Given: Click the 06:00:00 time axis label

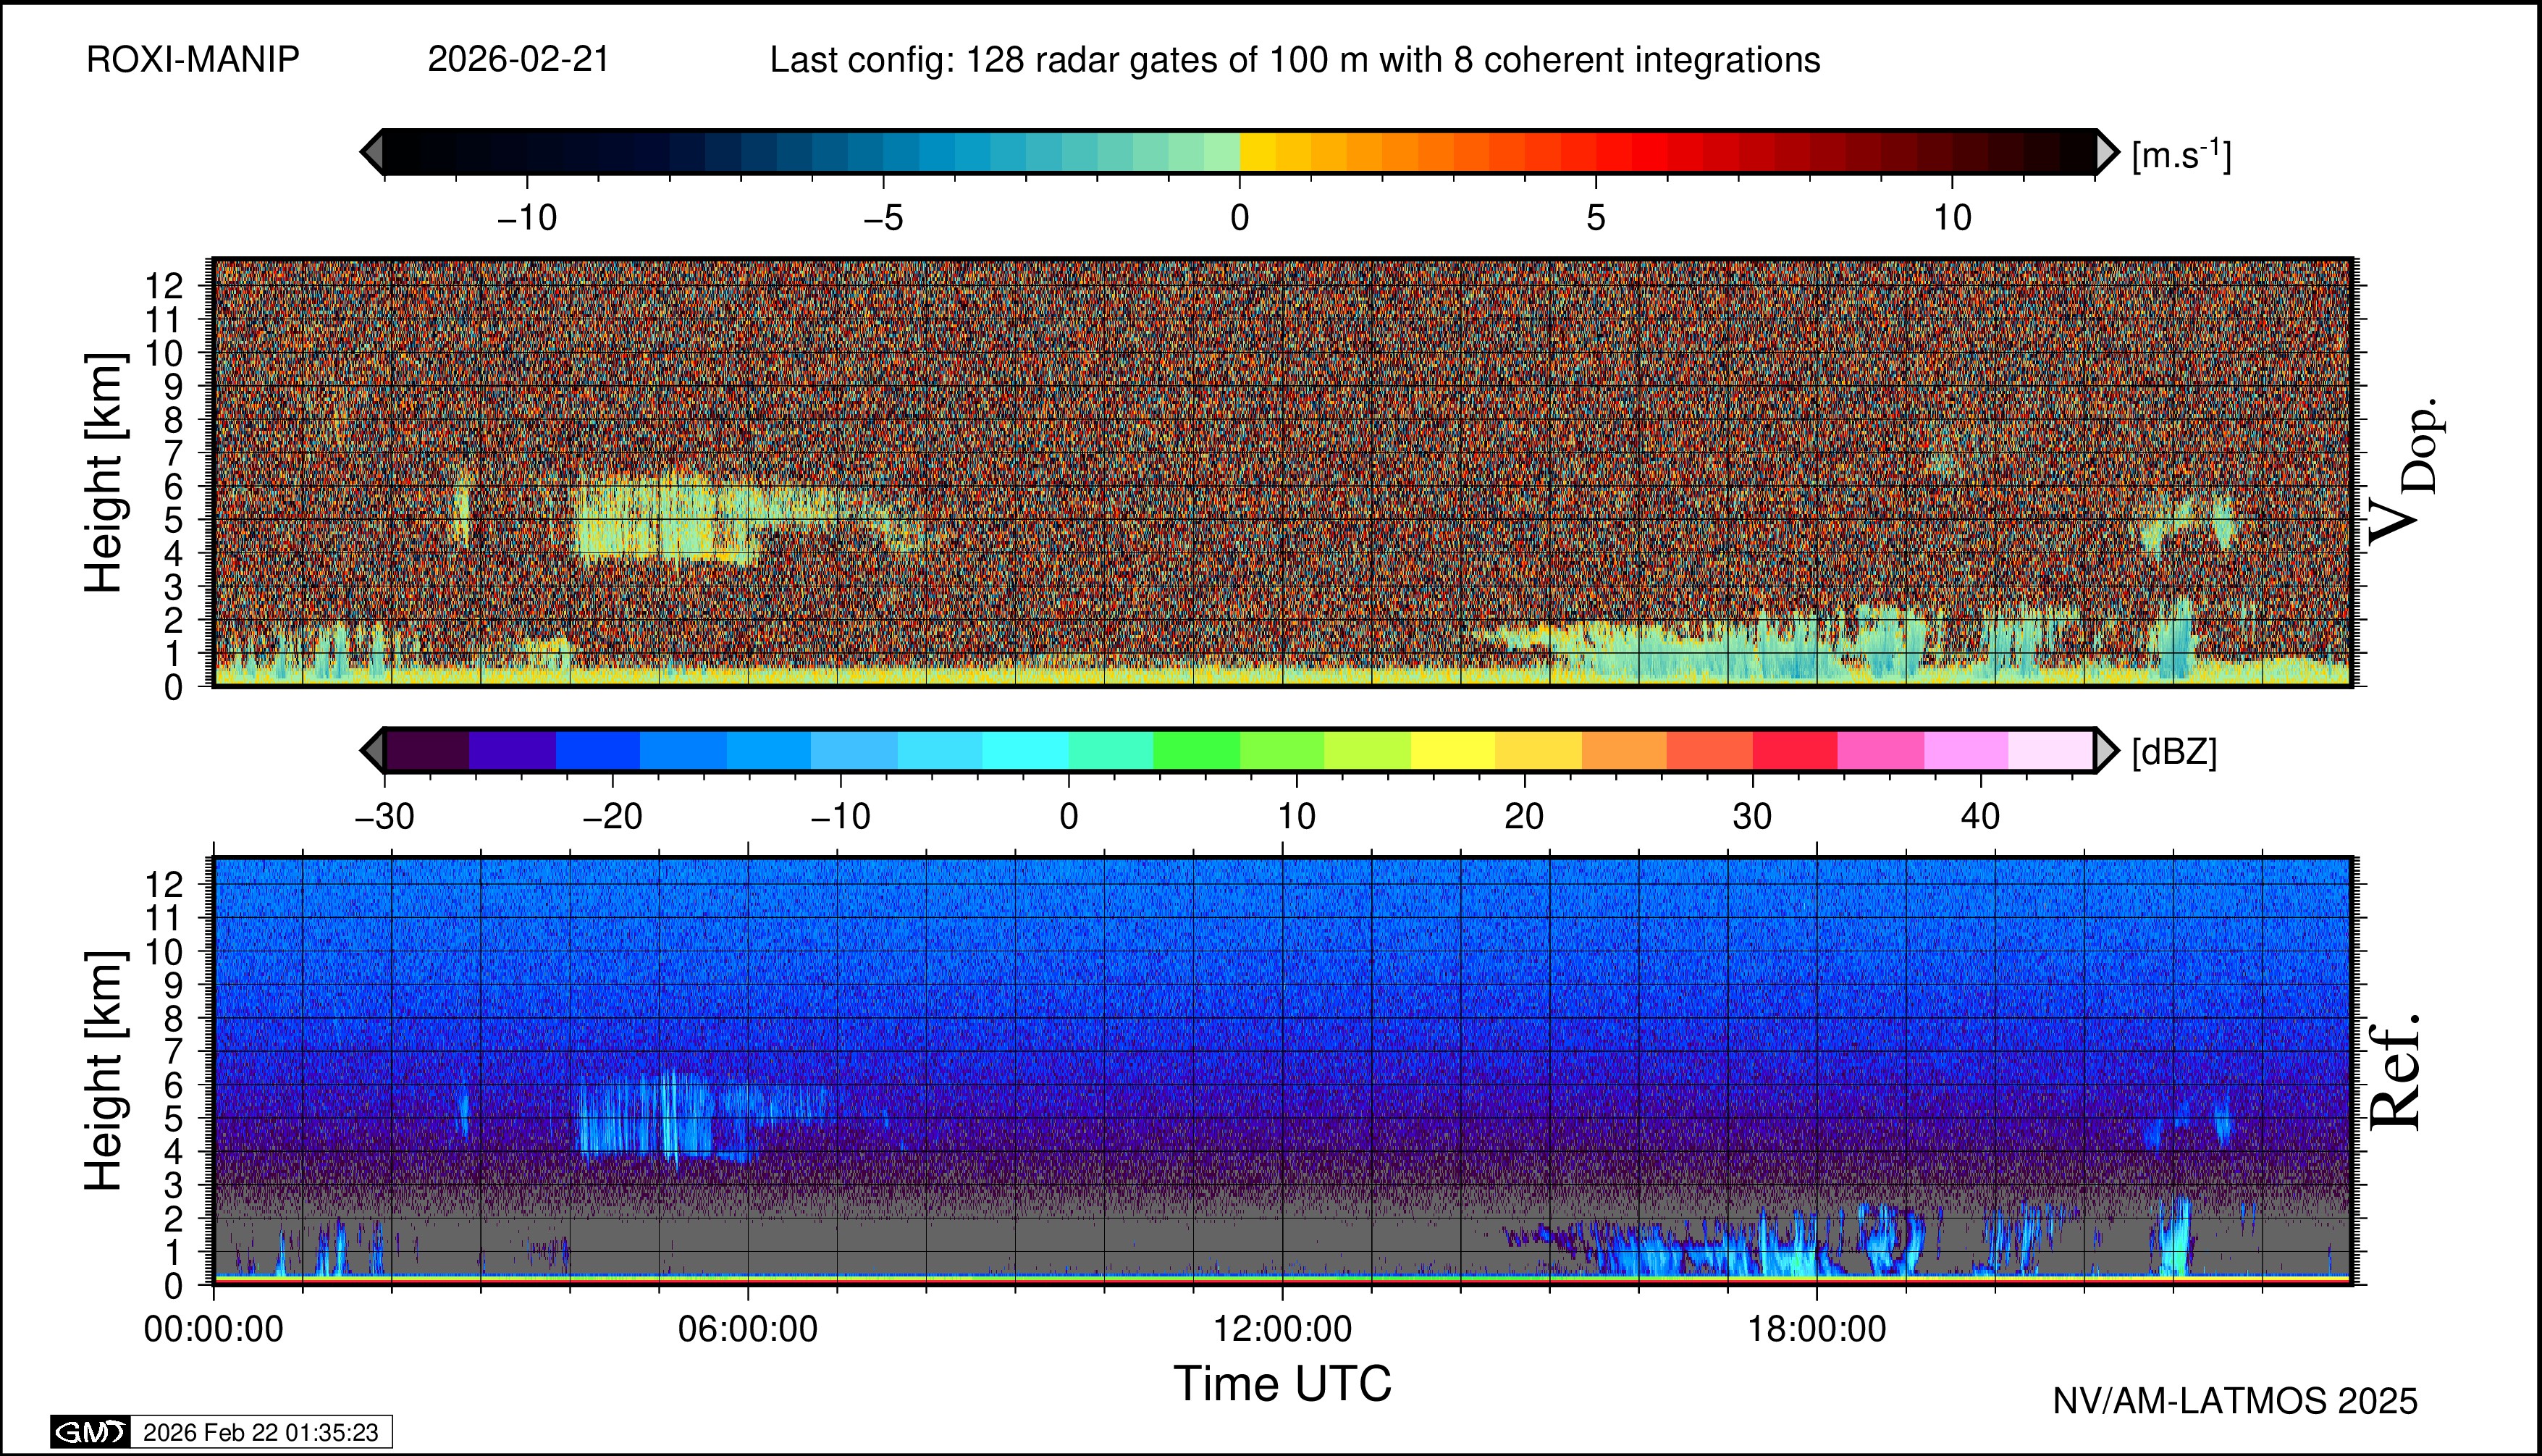Looking at the screenshot, I should [x=747, y=1329].
